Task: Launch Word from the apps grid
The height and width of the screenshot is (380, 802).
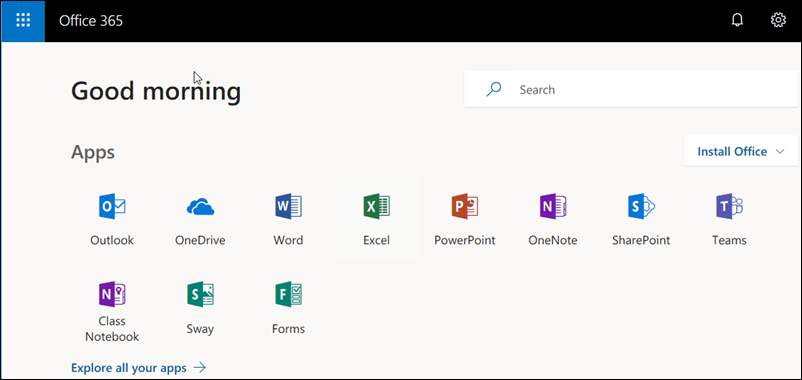Action: point(288,207)
